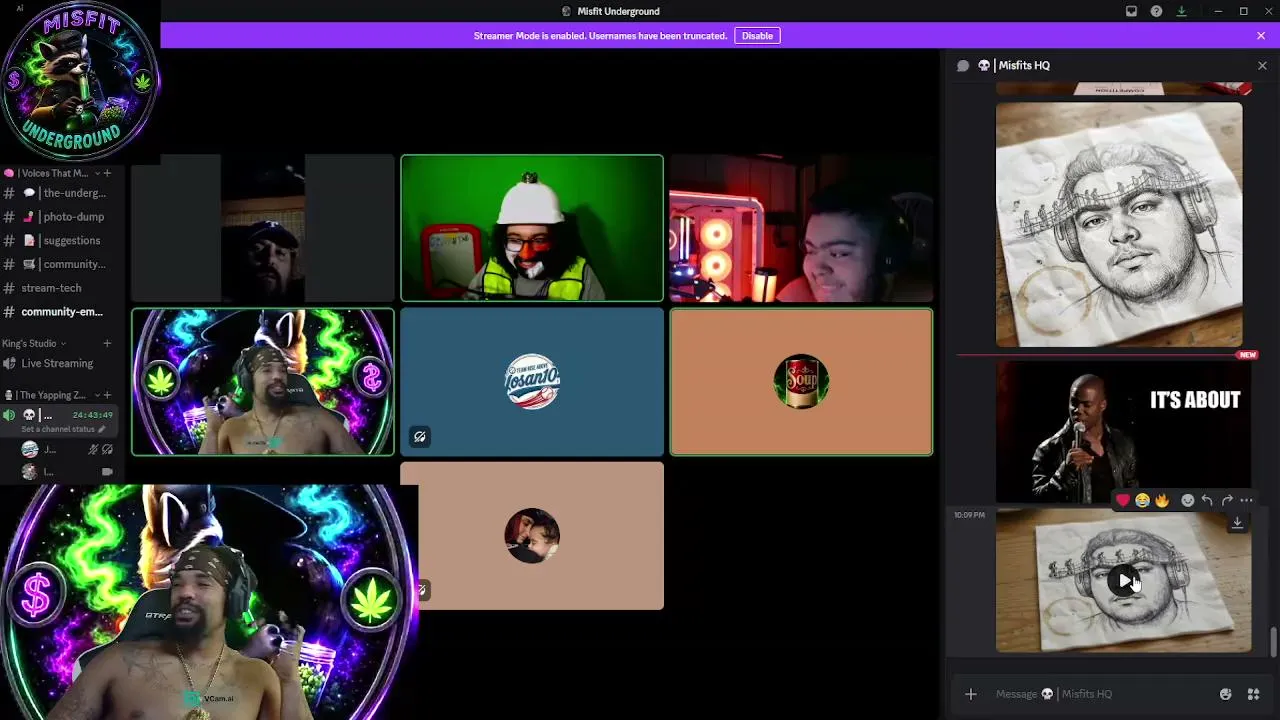Open the Misfits HQ chat title
The width and height of the screenshot is (1280, 720).
point(1014,65)
